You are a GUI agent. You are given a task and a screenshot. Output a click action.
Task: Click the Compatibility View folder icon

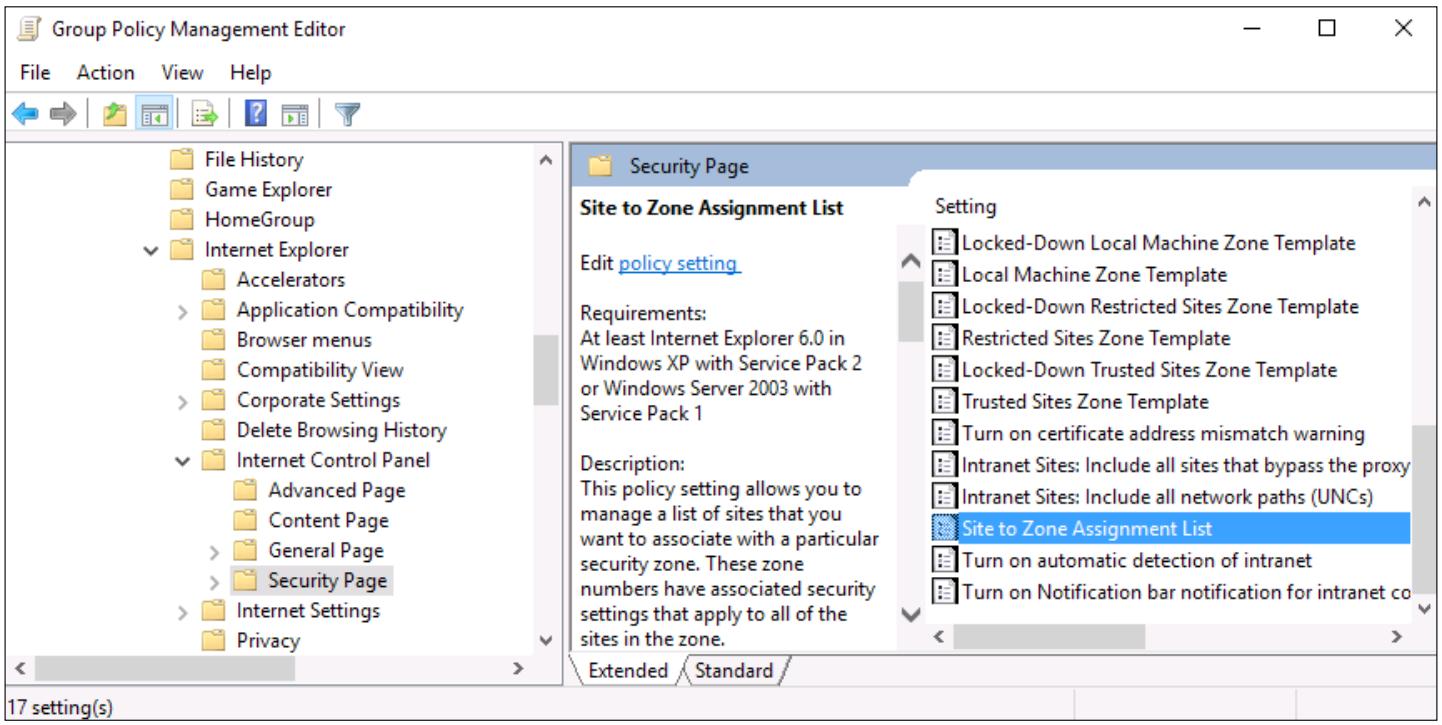point(213,369)
